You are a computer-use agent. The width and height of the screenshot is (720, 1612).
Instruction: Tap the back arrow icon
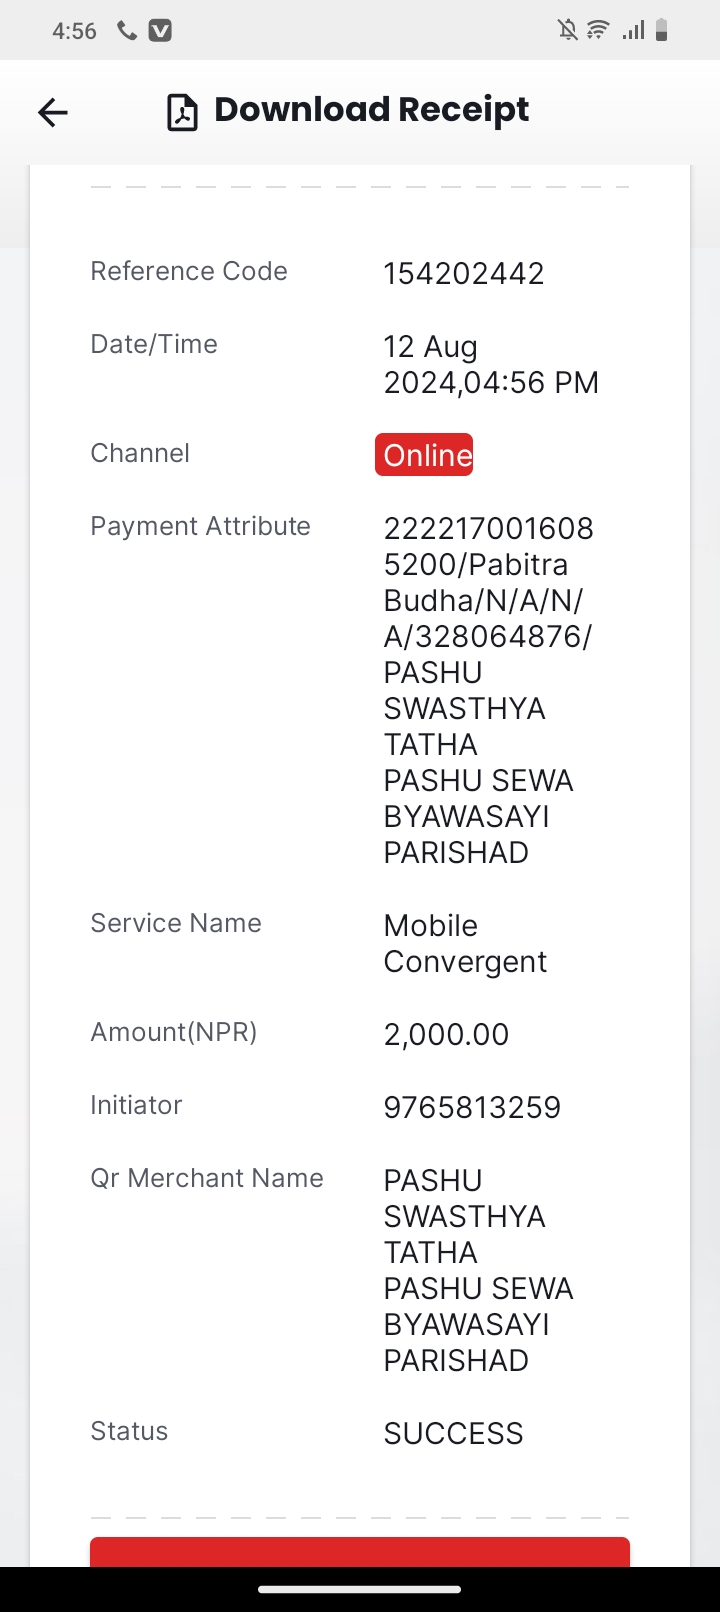coord(53,112)
